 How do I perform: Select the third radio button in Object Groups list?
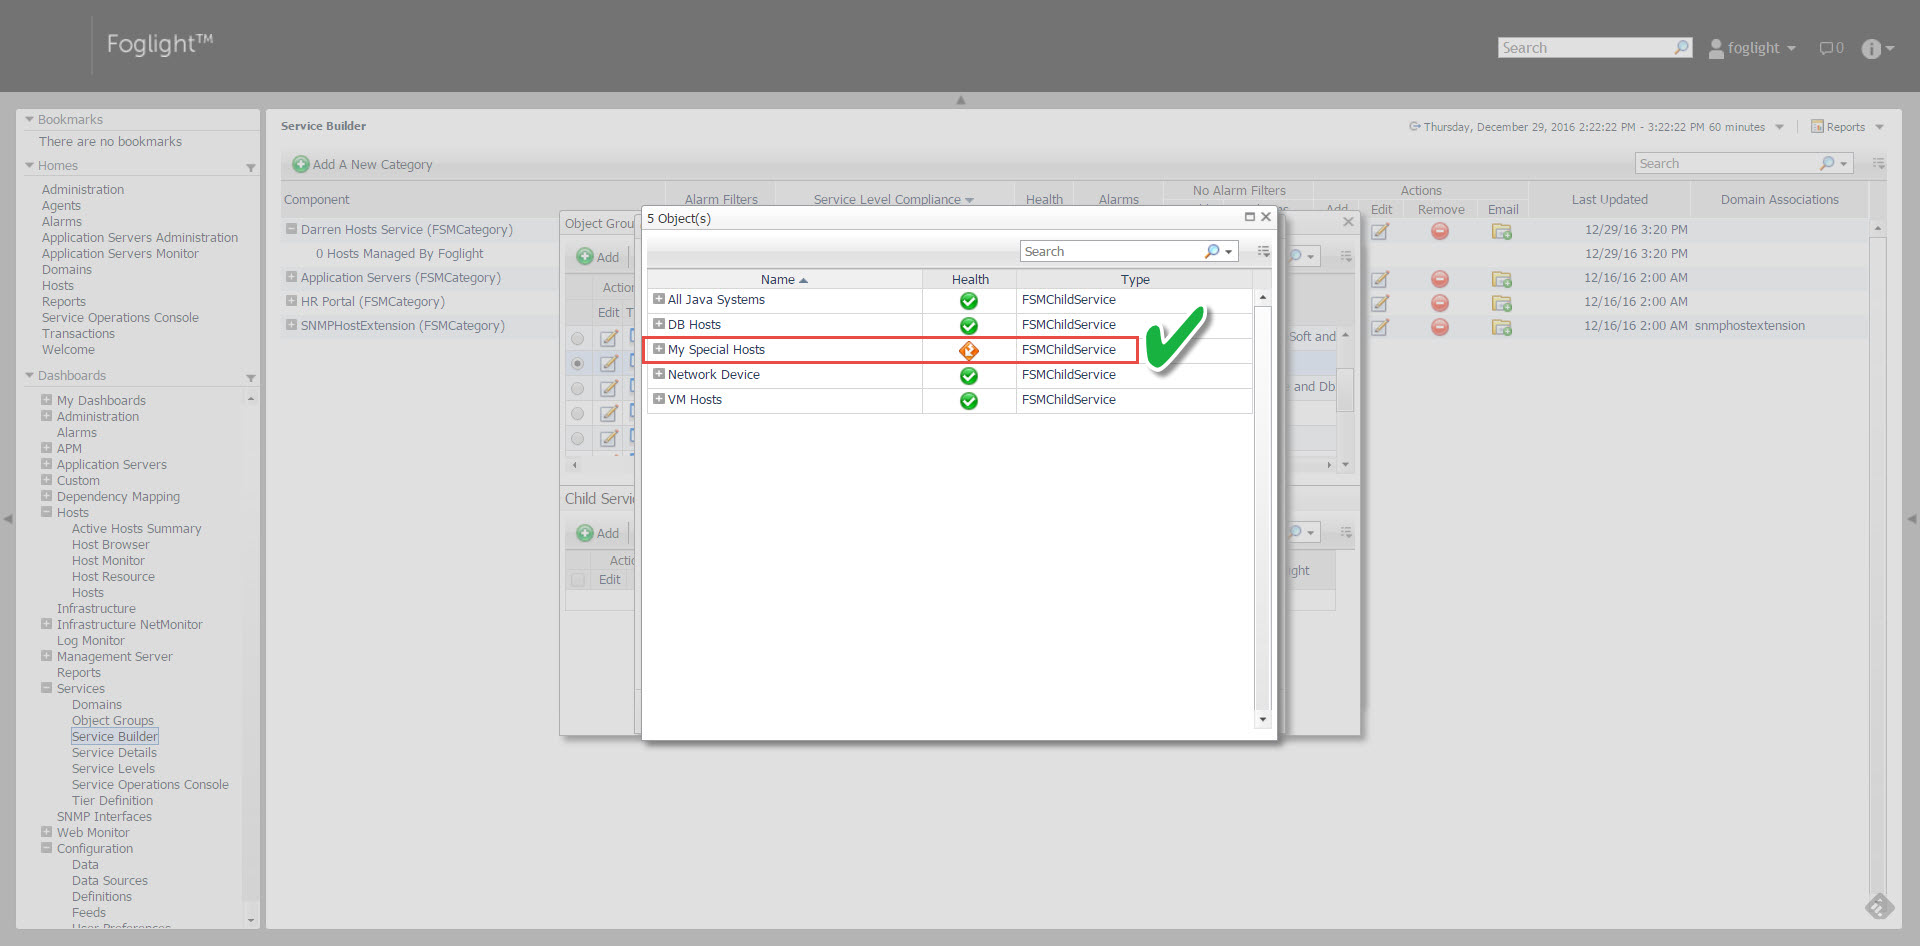[x=577, y=389]
